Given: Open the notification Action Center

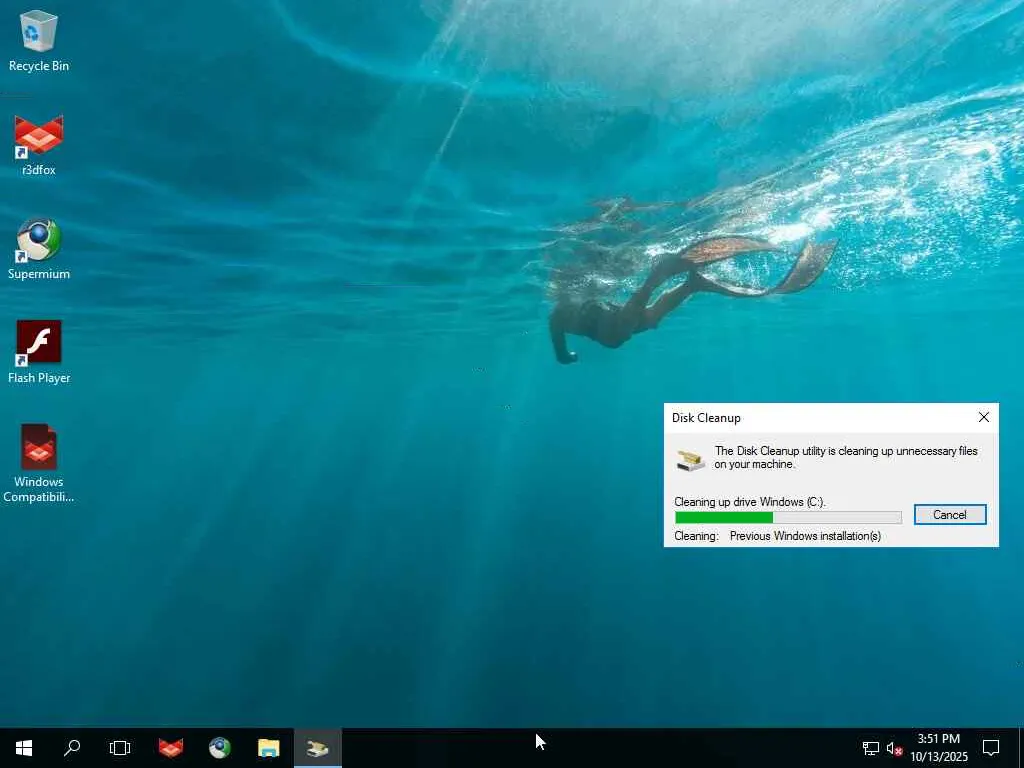Looking at the screenshot, I should pyautogui.click(x=991, y=748).
